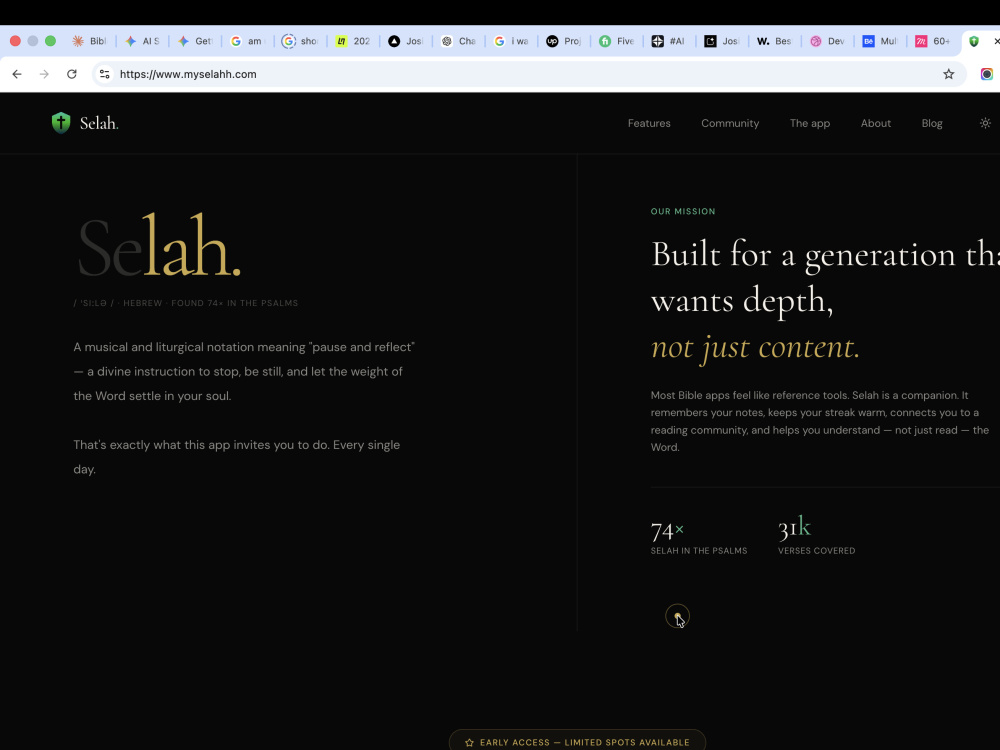Open the '#AI' browser tab
The height and width of the screenshot is (750, 1000).
669,41
